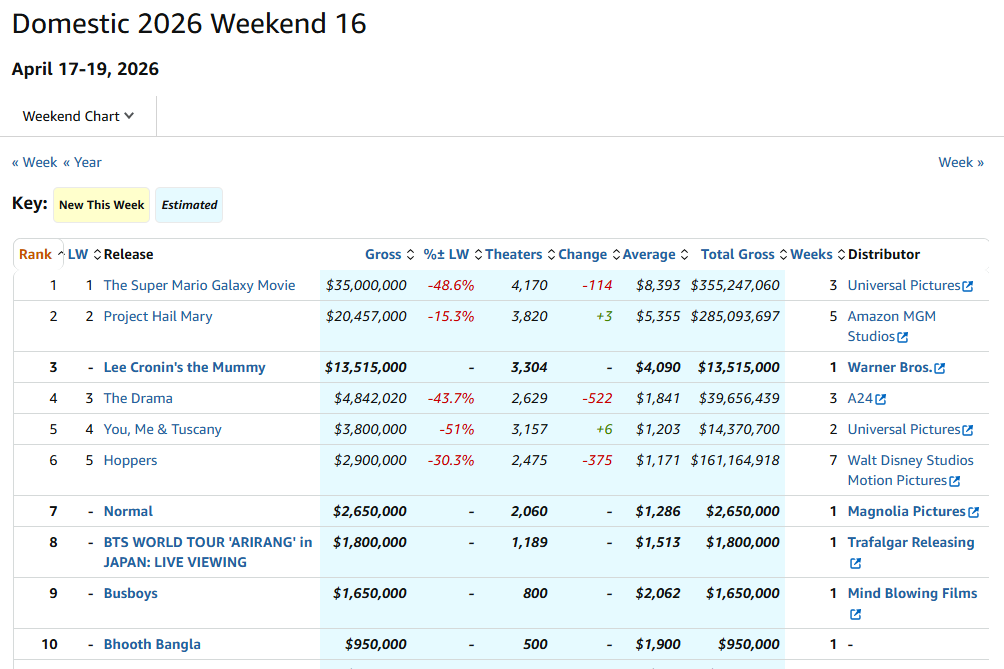Image resolution: width=1004 pixels, height=669 pixels.
Task: Open Magnolia Pictures external link icon
Action: pos(973,512)
